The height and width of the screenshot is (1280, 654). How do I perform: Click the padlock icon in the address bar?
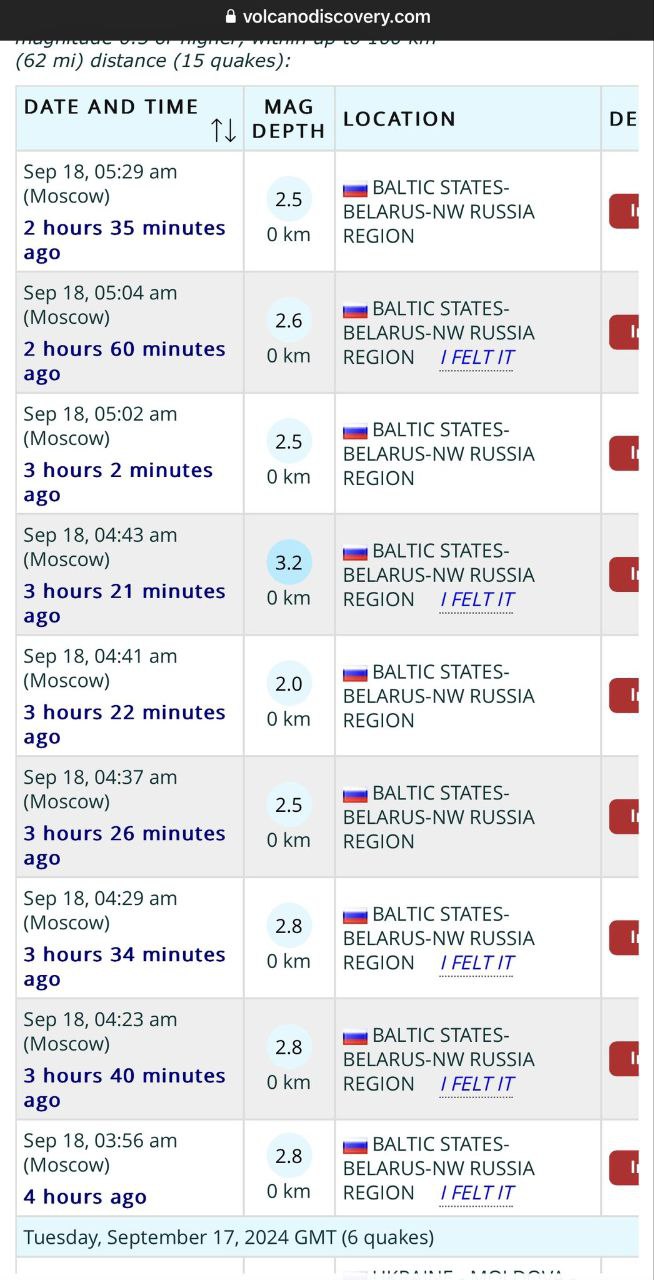pos(231,17)
